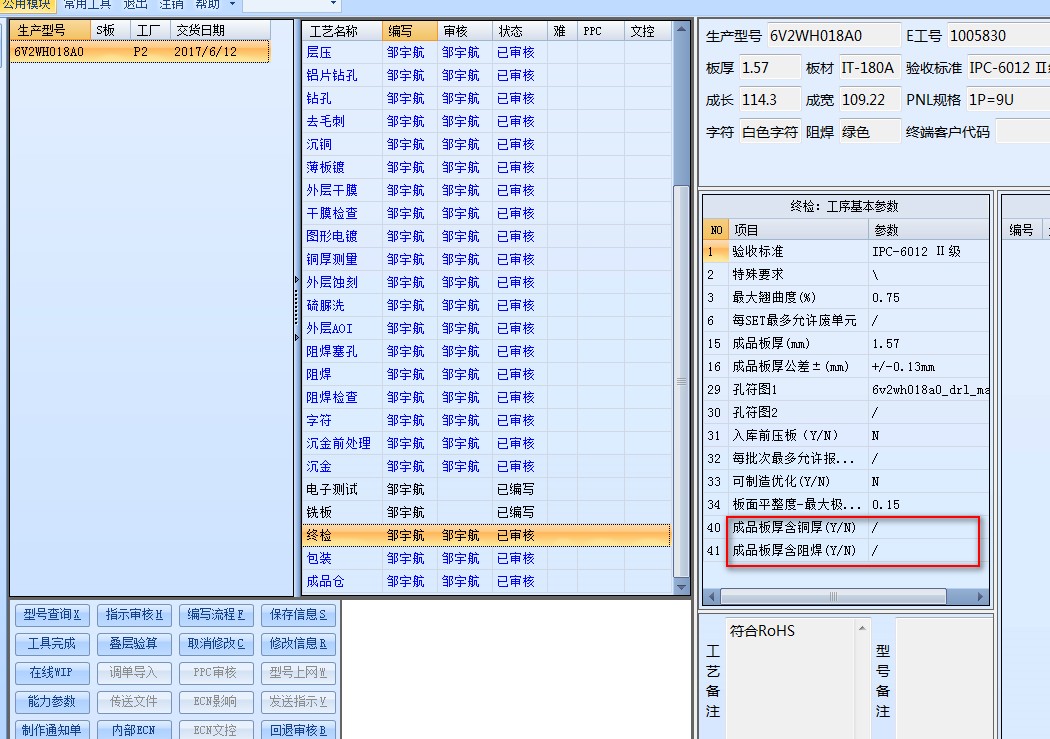Image resolution: width=1050 pixels, height=739 pixels.
Task: Click the 交货日期 column header
Action: (220, 30)
